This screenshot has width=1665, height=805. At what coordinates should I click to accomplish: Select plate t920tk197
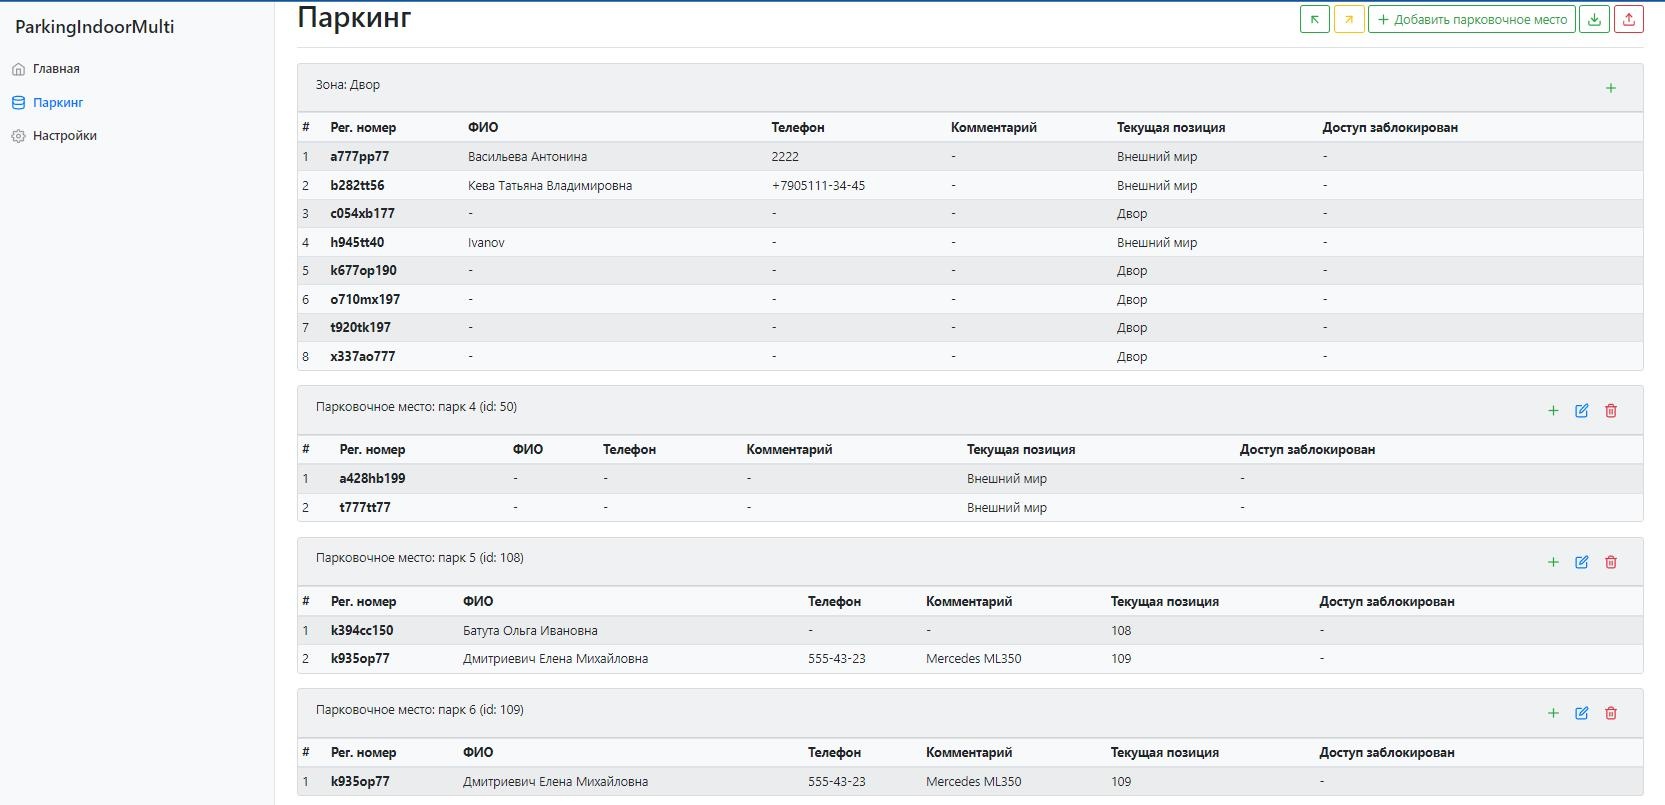point(361,328)
